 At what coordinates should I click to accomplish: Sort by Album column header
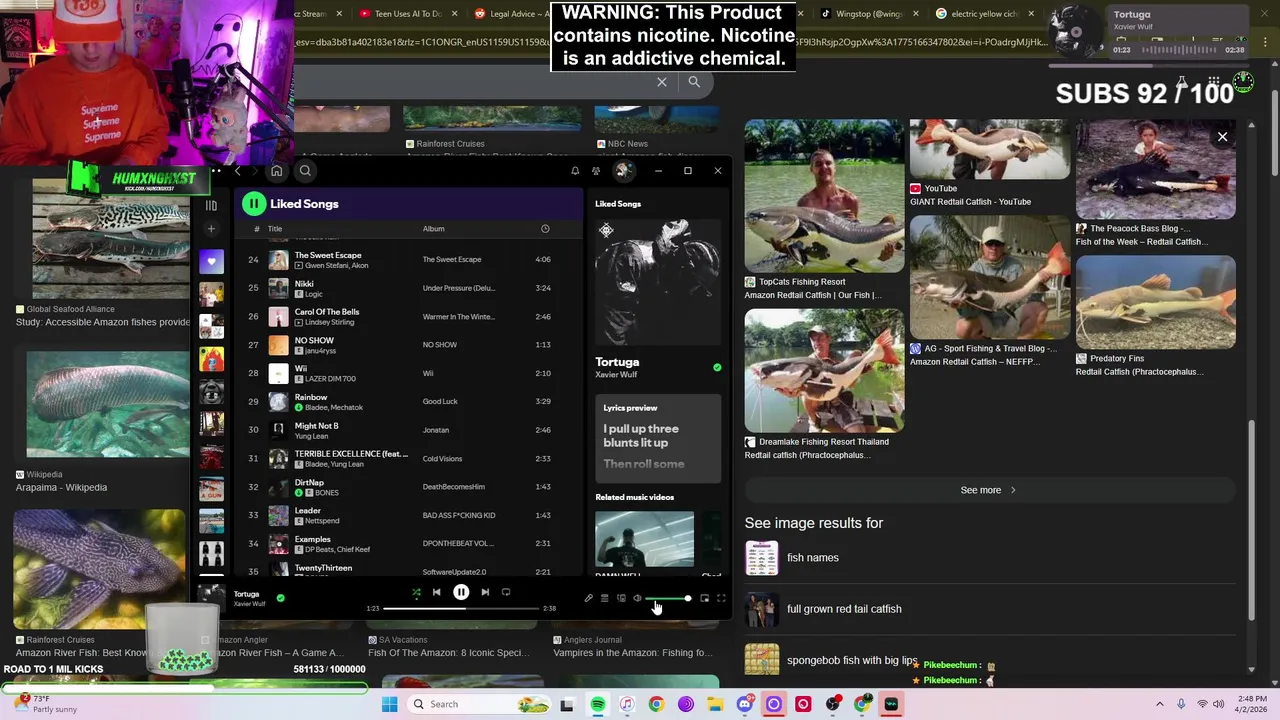[433, 229]
